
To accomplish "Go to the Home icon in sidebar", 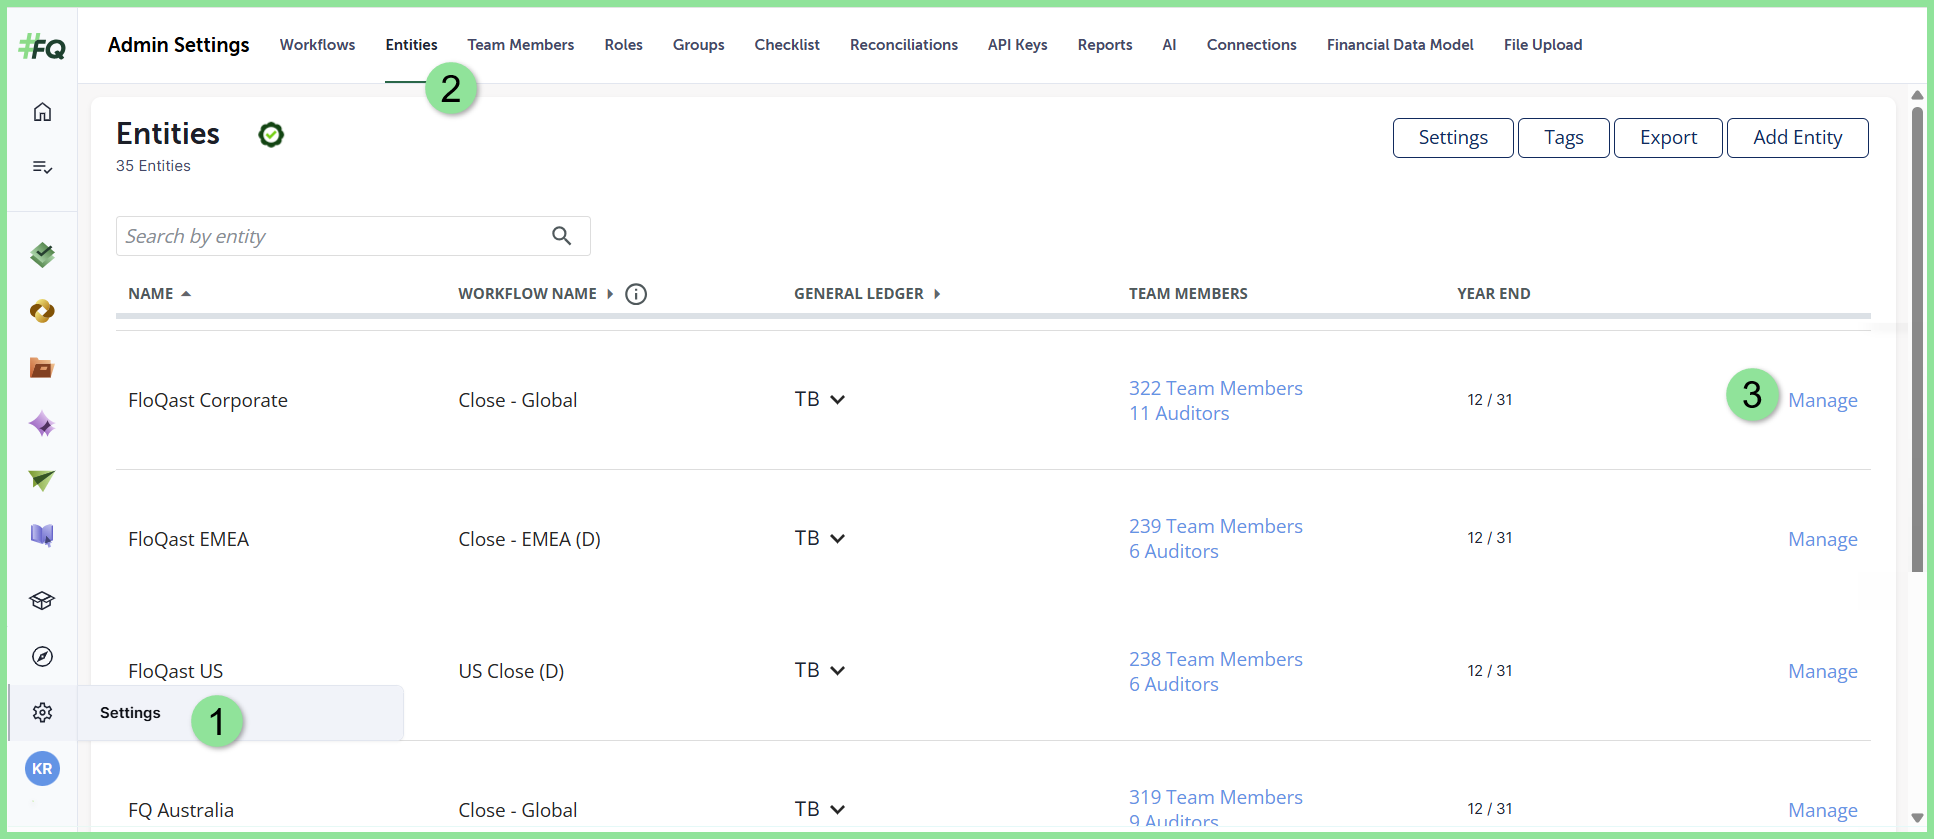I will click(42, 112).
